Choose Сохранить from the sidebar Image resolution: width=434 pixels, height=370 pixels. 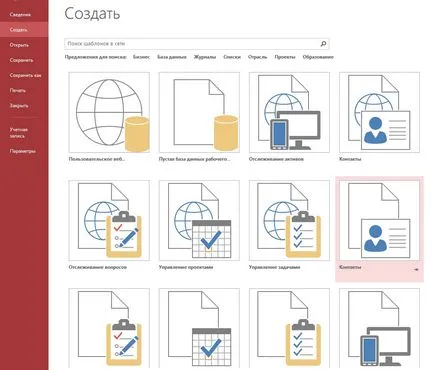tap(21, 60)
